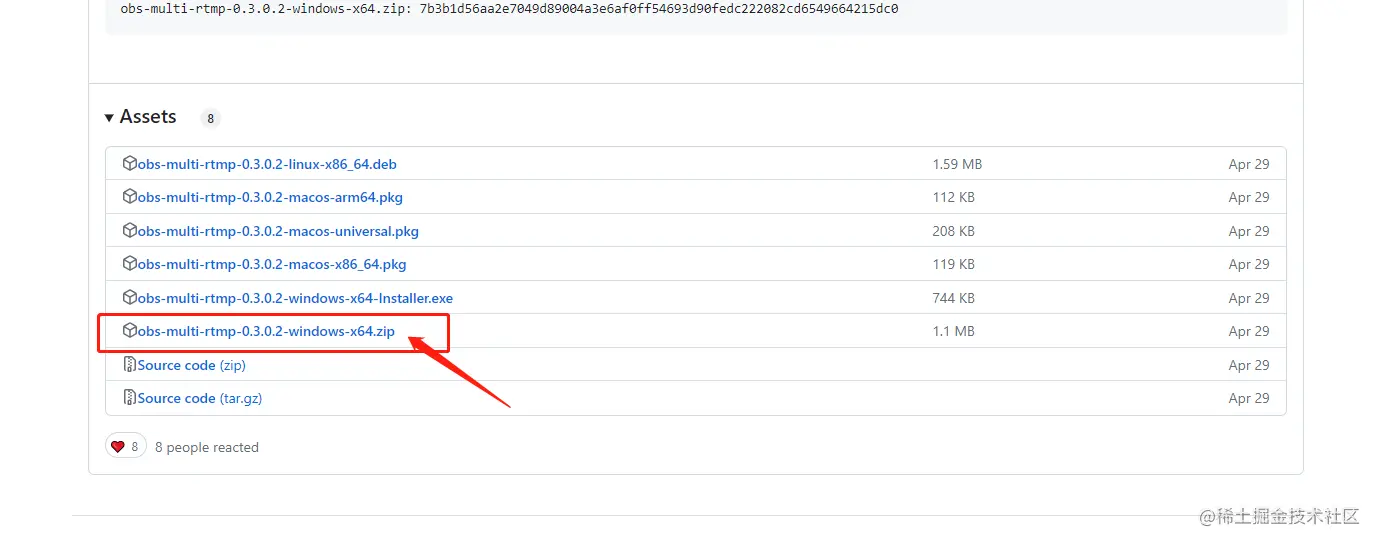Viewport: 1377px width, 544px height.
Task: Click the package icon beside linux-x86_64.deb
Action: point(129,163)
